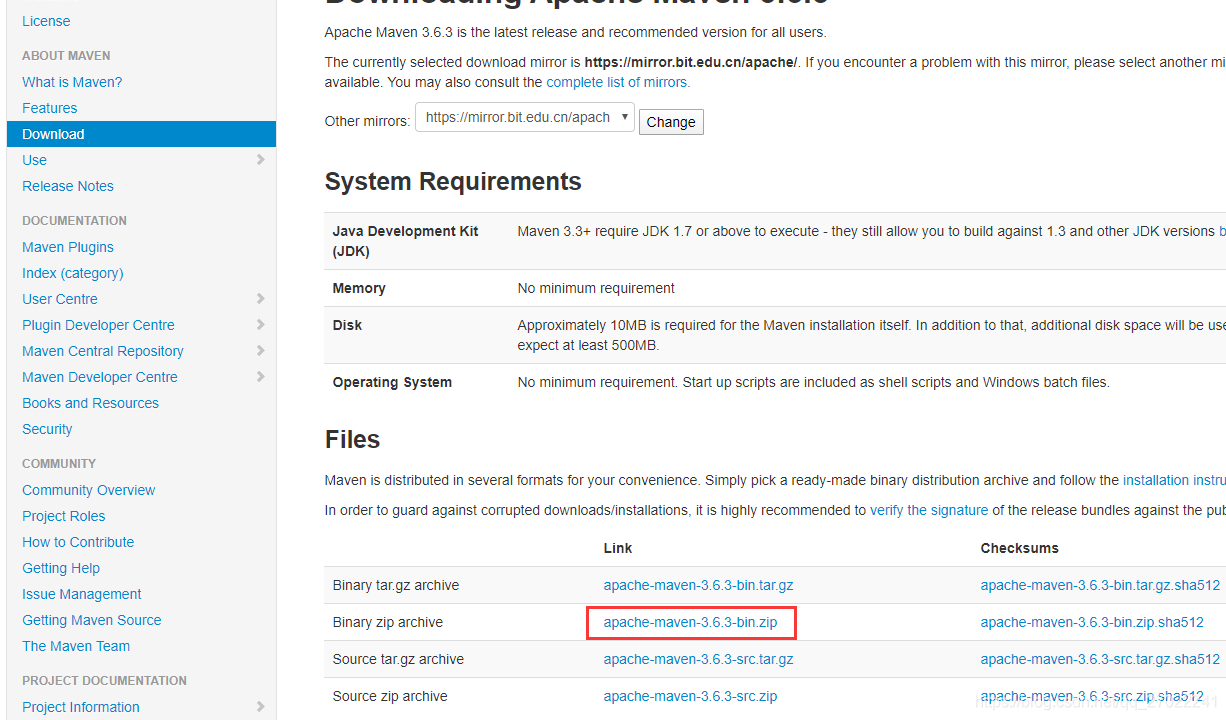Click Source tar.gz archive cell
Screen dimensions: 1226x720
coord(398,659)
